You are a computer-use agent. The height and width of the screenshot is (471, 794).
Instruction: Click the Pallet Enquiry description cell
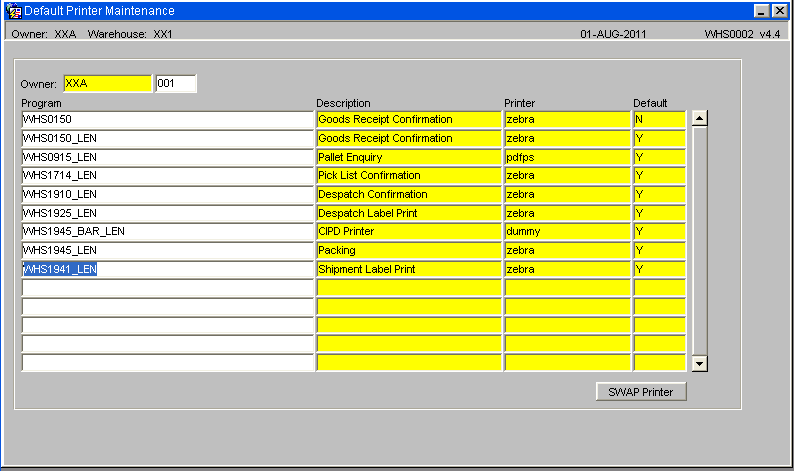tap(409, 157)
